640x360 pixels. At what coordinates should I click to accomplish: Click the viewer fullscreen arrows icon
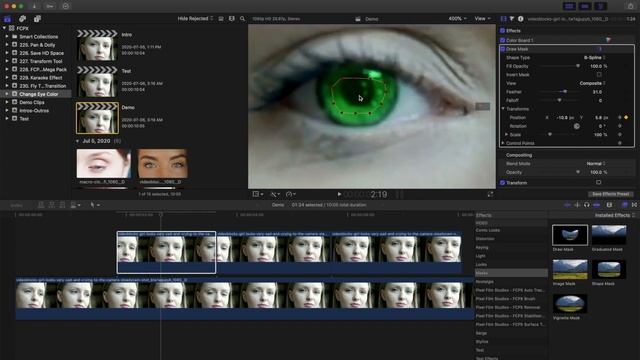pyautogui.click(x=490, y=194)
